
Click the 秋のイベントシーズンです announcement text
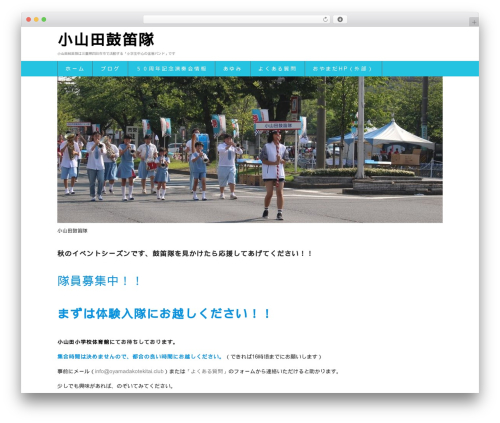coord(185,254)
